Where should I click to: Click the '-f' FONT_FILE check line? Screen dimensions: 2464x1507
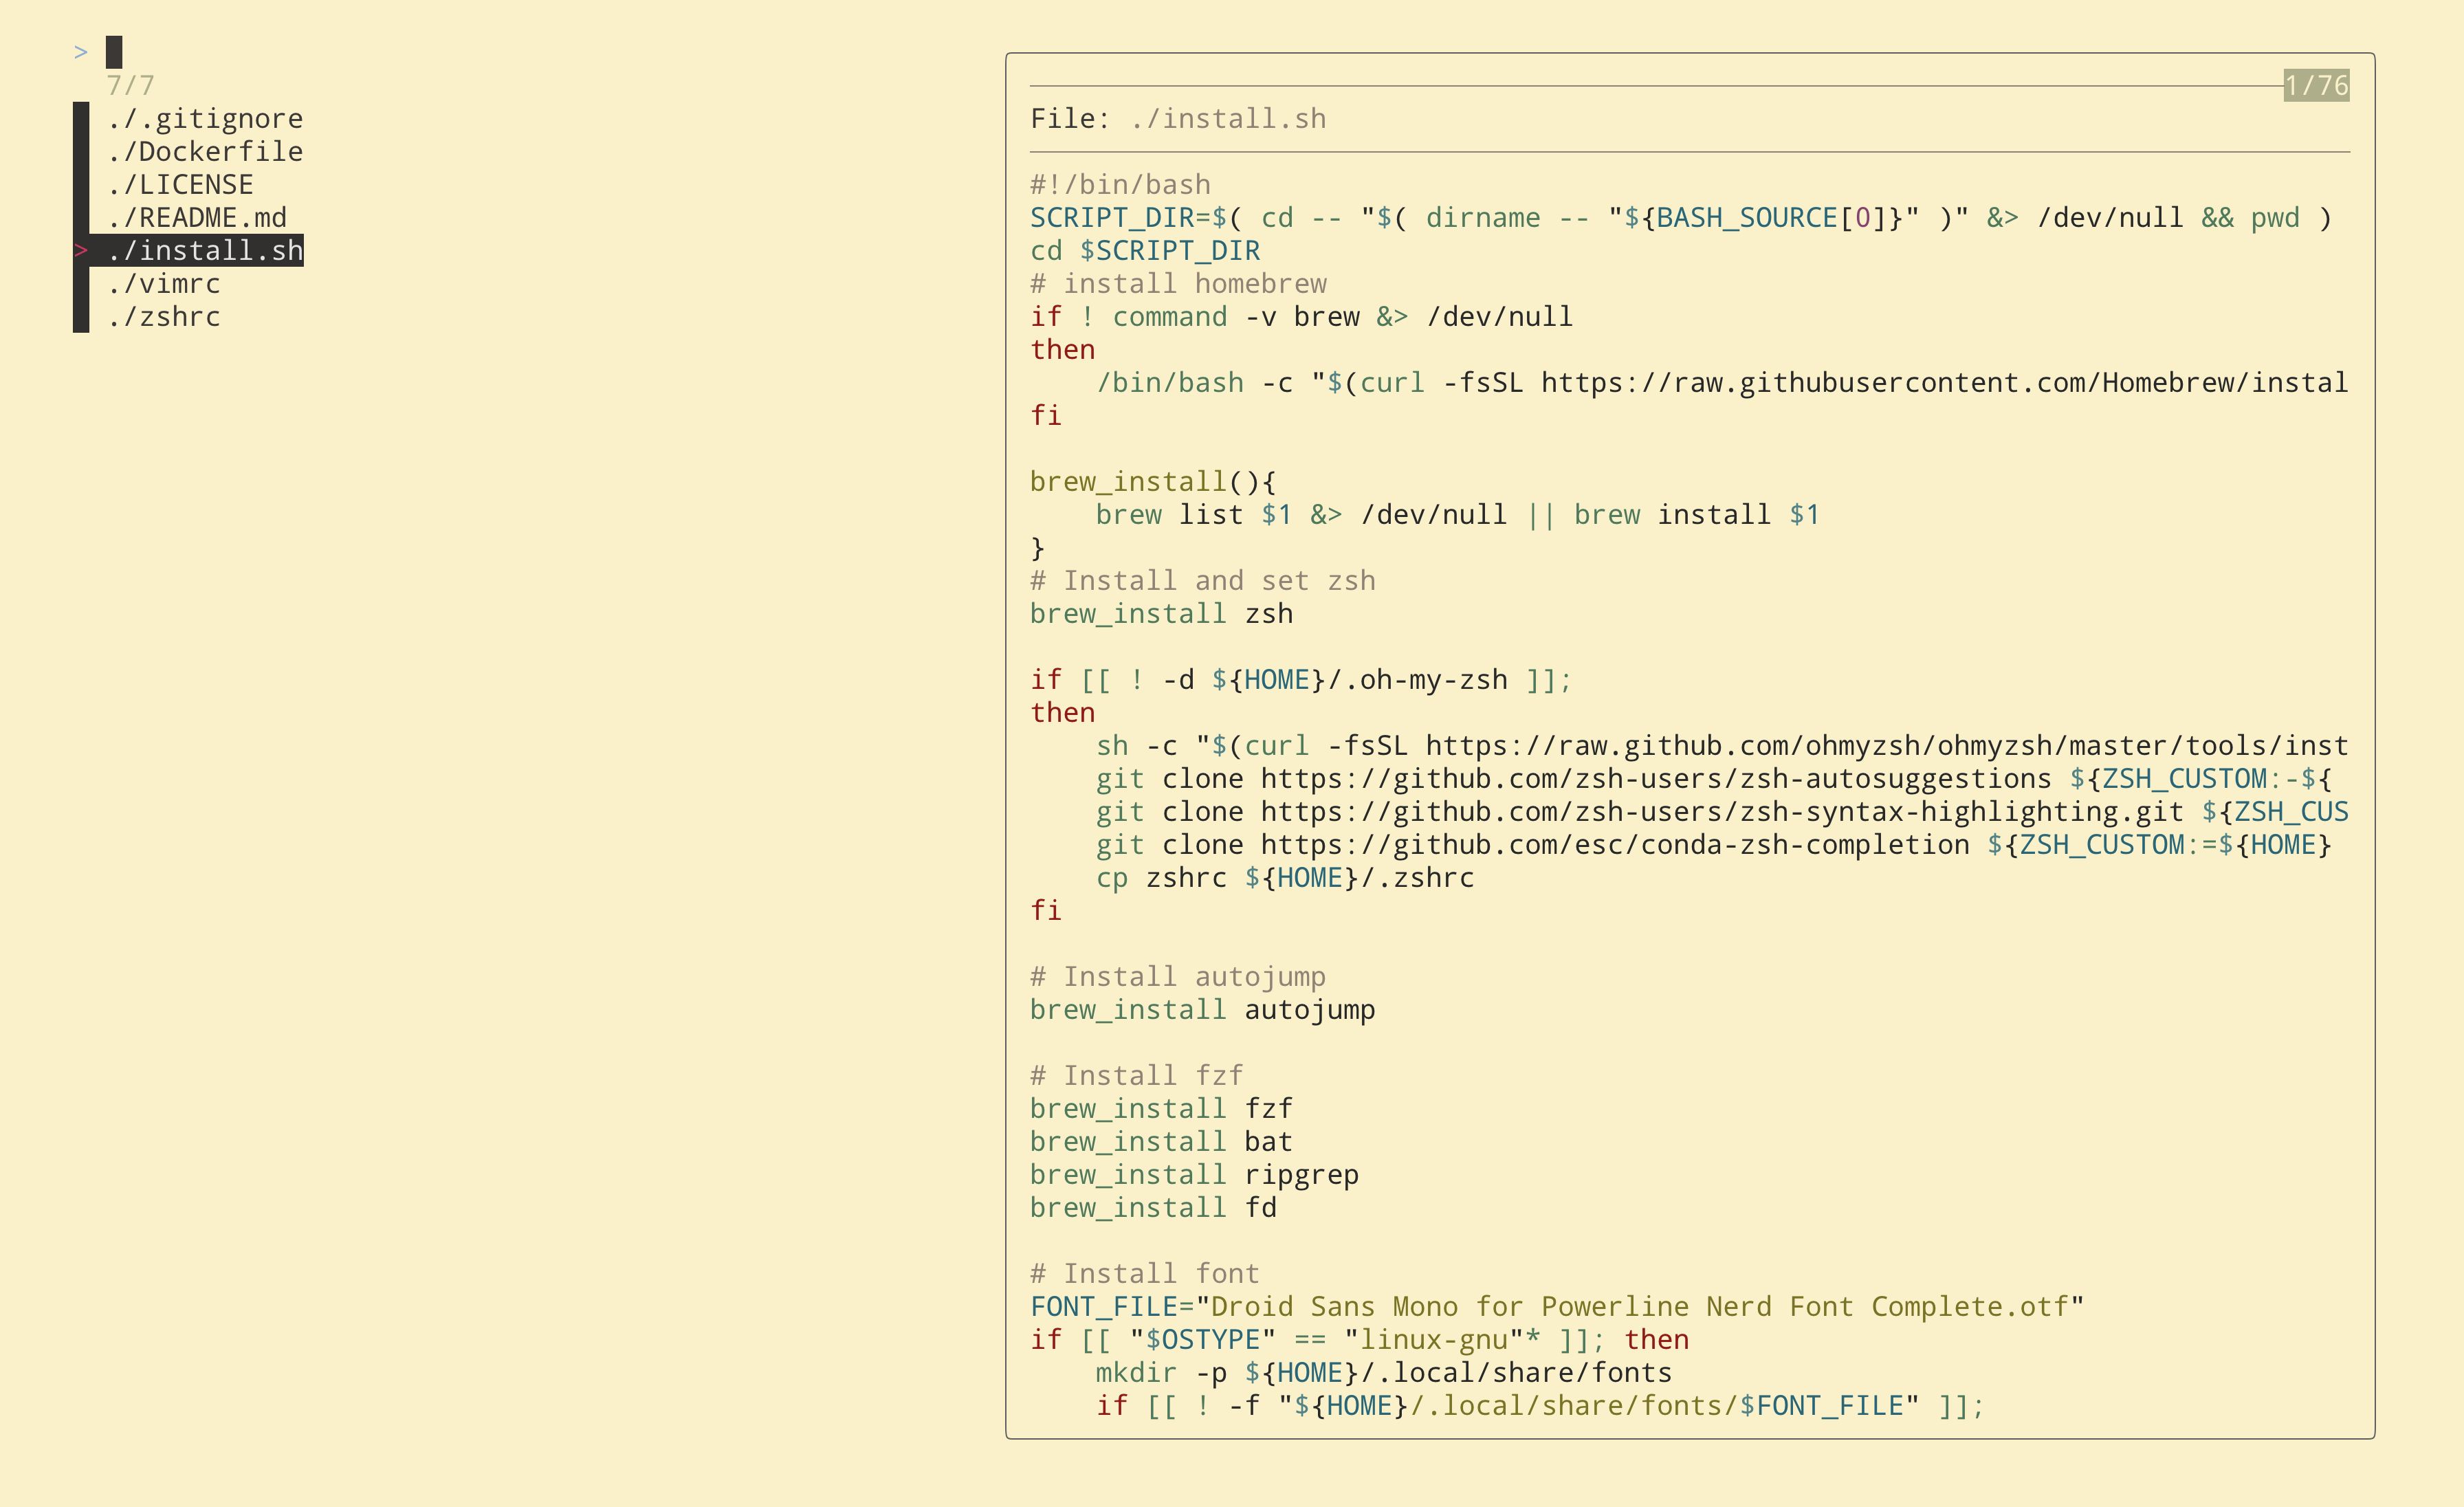[1540, 1406]
